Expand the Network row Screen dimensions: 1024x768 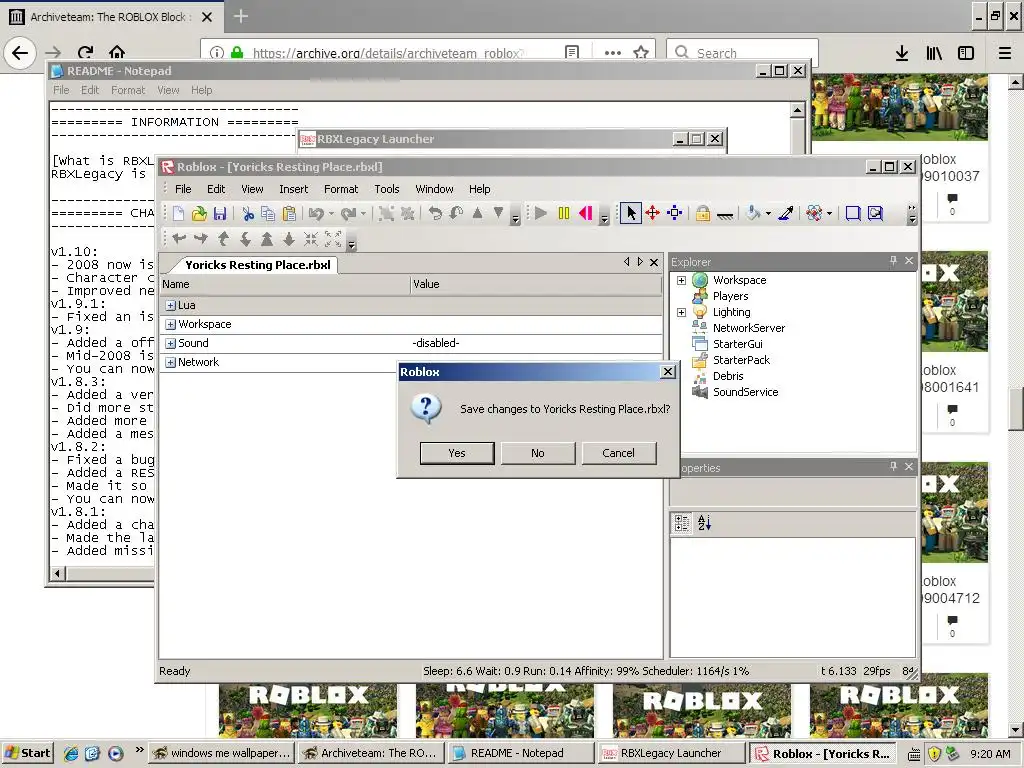tap(170, 362)
